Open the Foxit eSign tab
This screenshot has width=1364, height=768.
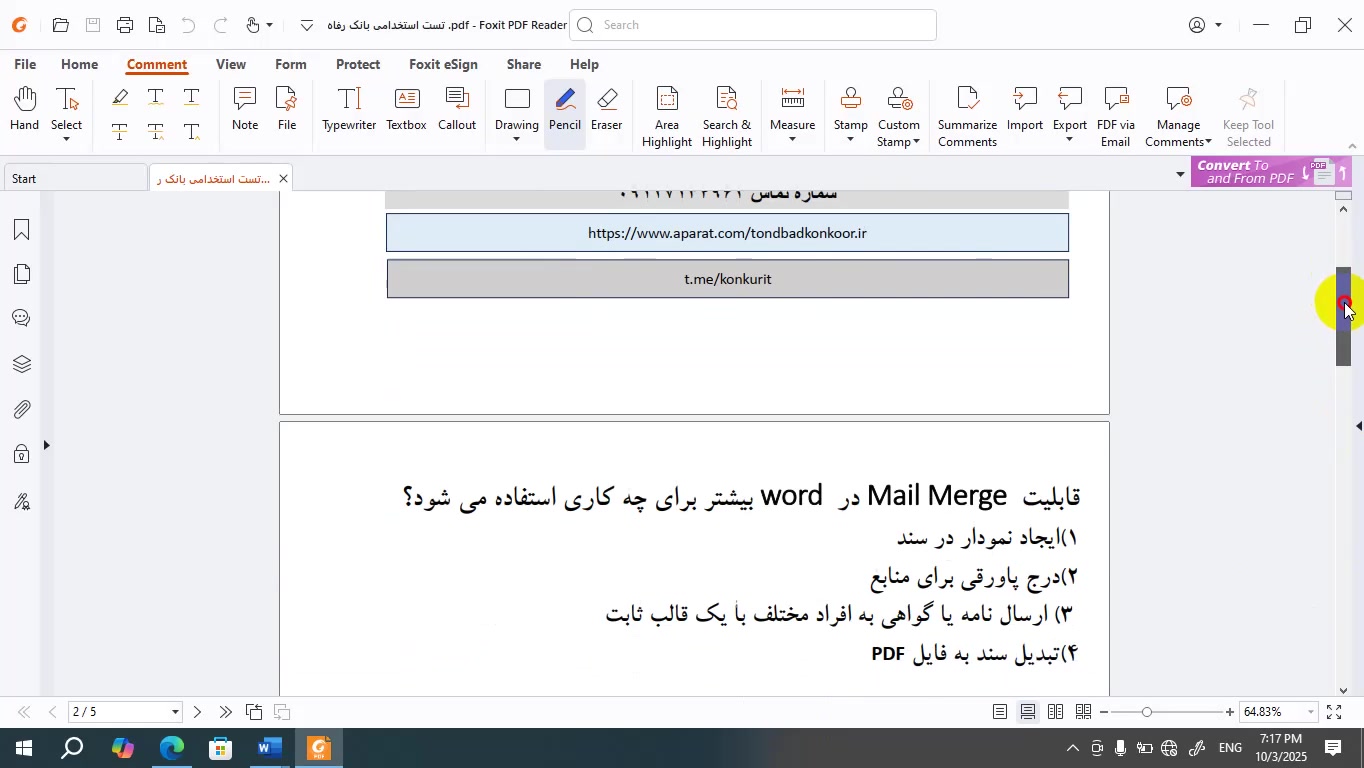click(x=443, y=64)
